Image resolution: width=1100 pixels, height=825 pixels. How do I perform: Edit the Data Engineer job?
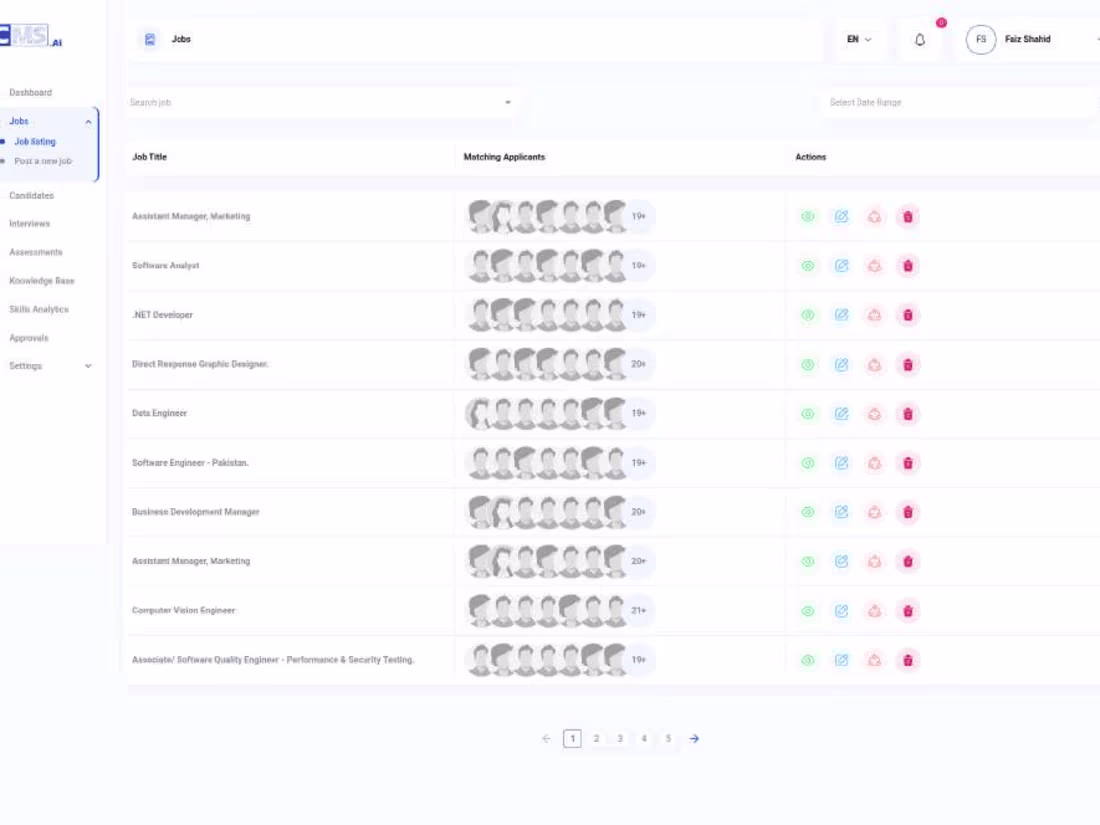click(841, 414)
